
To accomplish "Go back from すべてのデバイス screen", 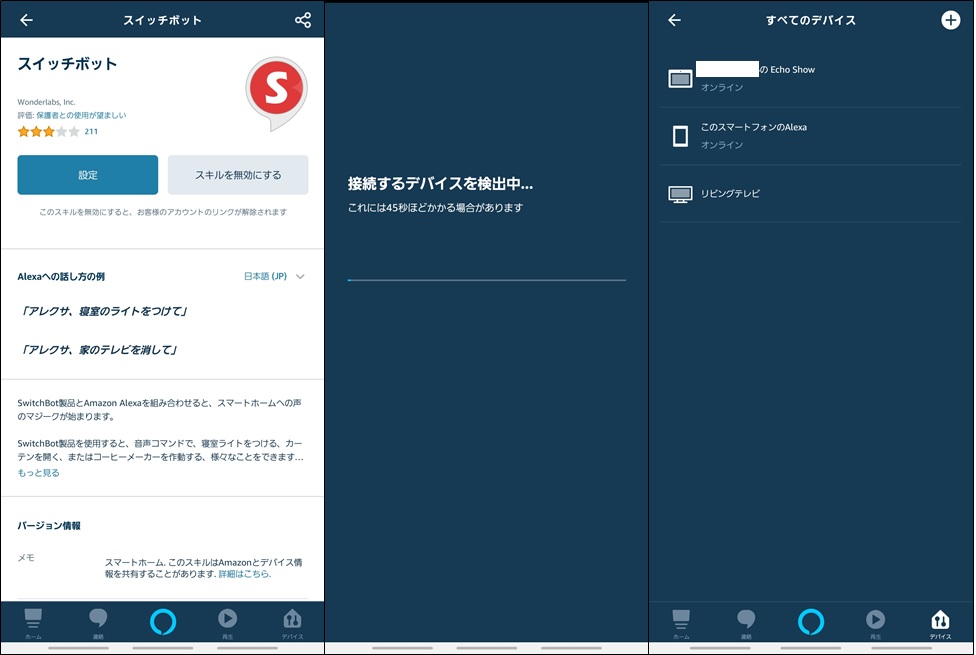I will (675, 20).
